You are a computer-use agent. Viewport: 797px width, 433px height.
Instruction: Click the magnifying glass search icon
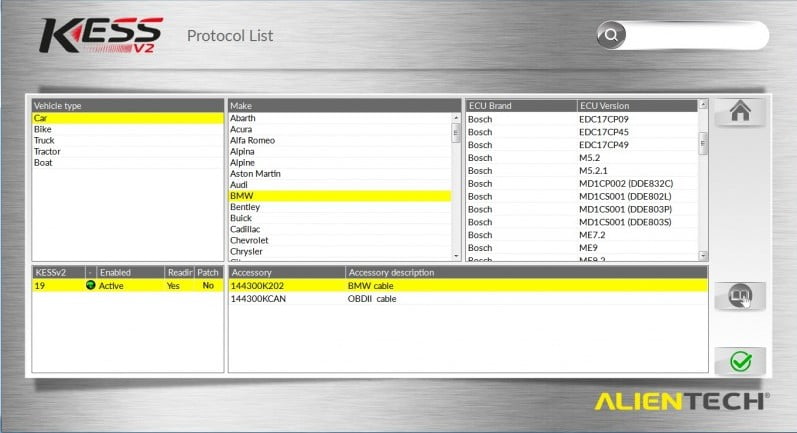pyautogui.click(x=611, y=36)
